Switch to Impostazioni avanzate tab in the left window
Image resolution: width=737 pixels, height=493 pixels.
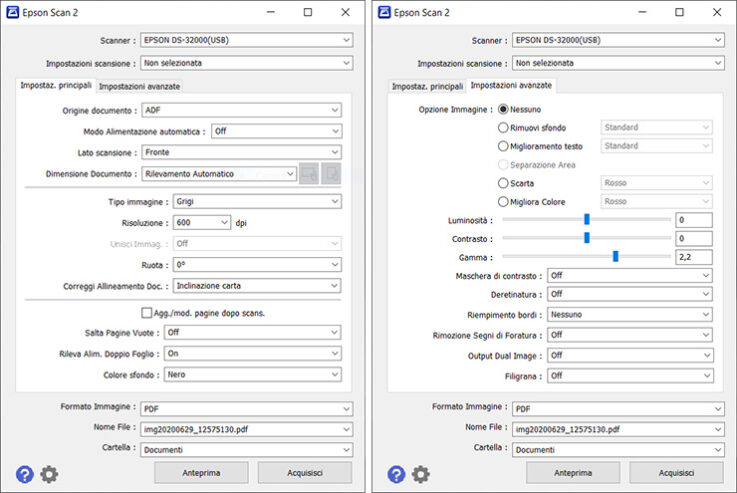tap(139, 86)
